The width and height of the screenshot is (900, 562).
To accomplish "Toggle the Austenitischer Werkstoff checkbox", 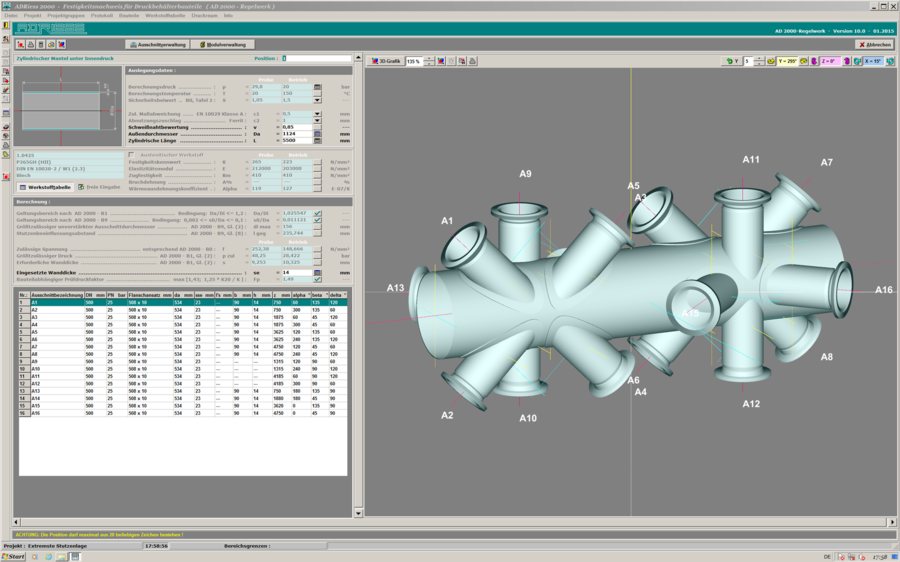I will tap(131, 154).
